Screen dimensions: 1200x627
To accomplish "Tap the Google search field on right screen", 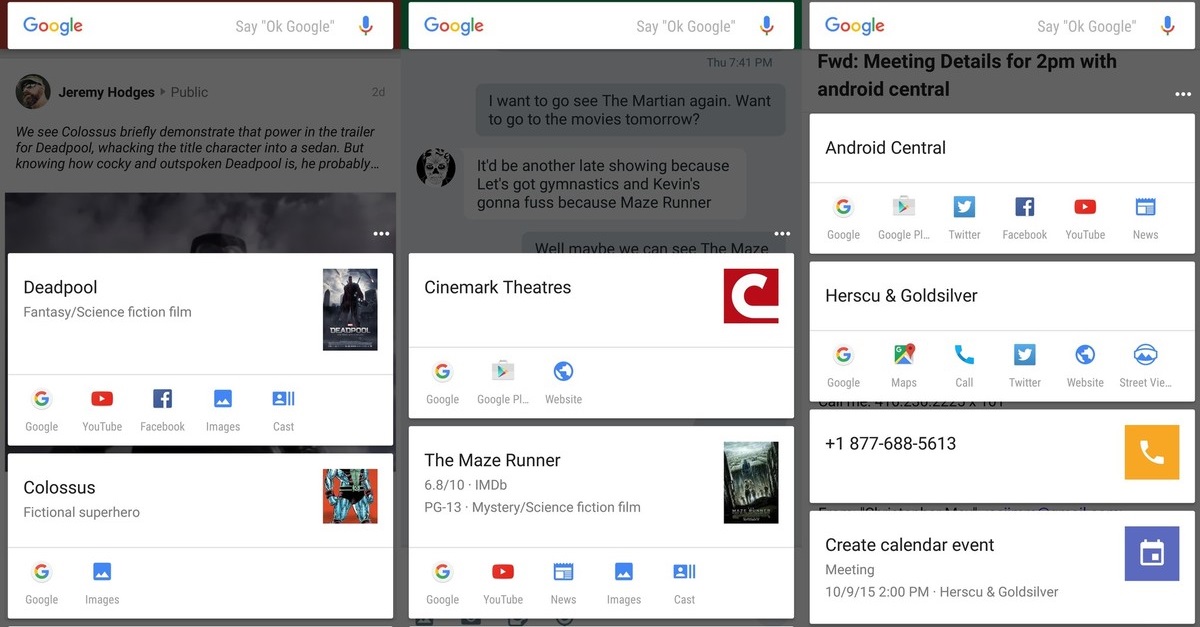I will (x=1002, y=26).
